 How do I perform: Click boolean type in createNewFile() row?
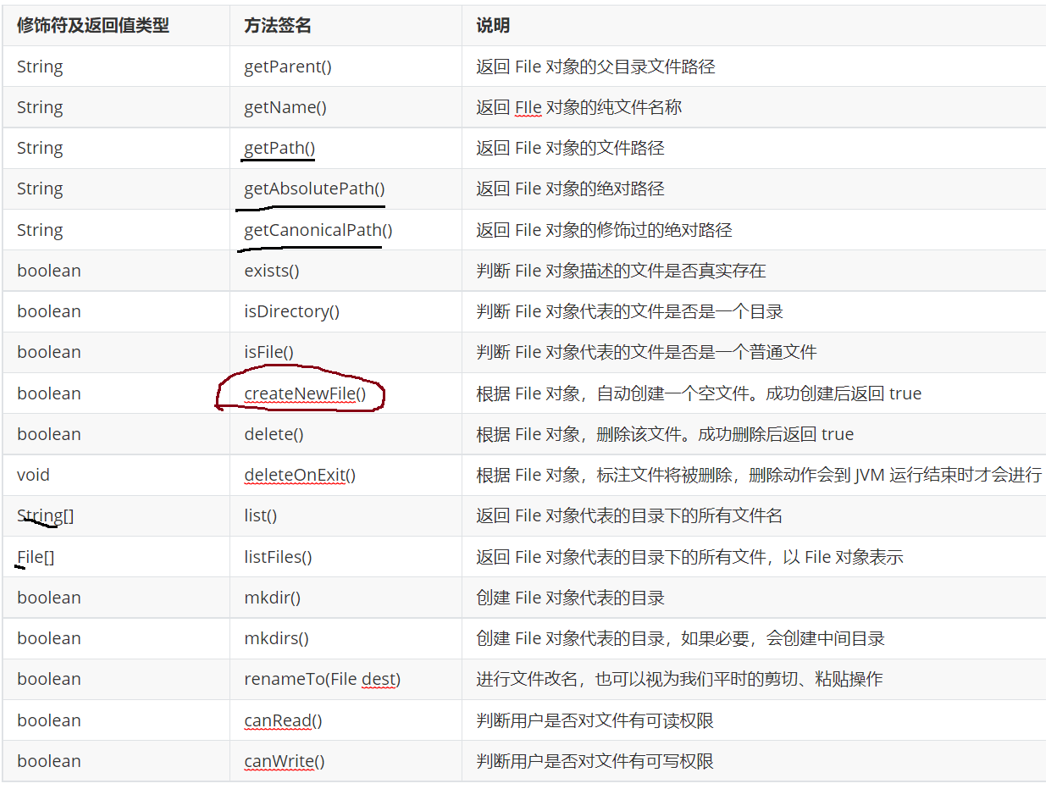[x=48, y=394]
